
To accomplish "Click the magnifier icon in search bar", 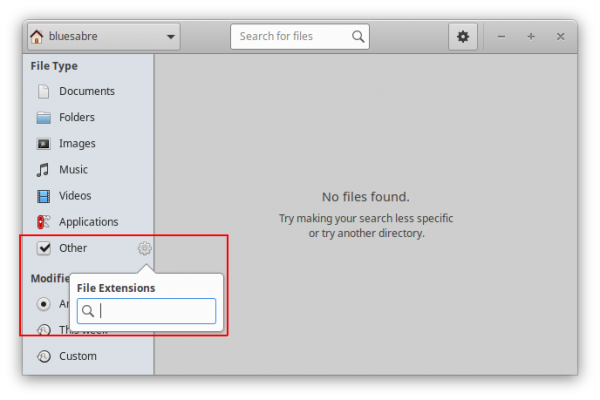I will click(x=358, y=37).
